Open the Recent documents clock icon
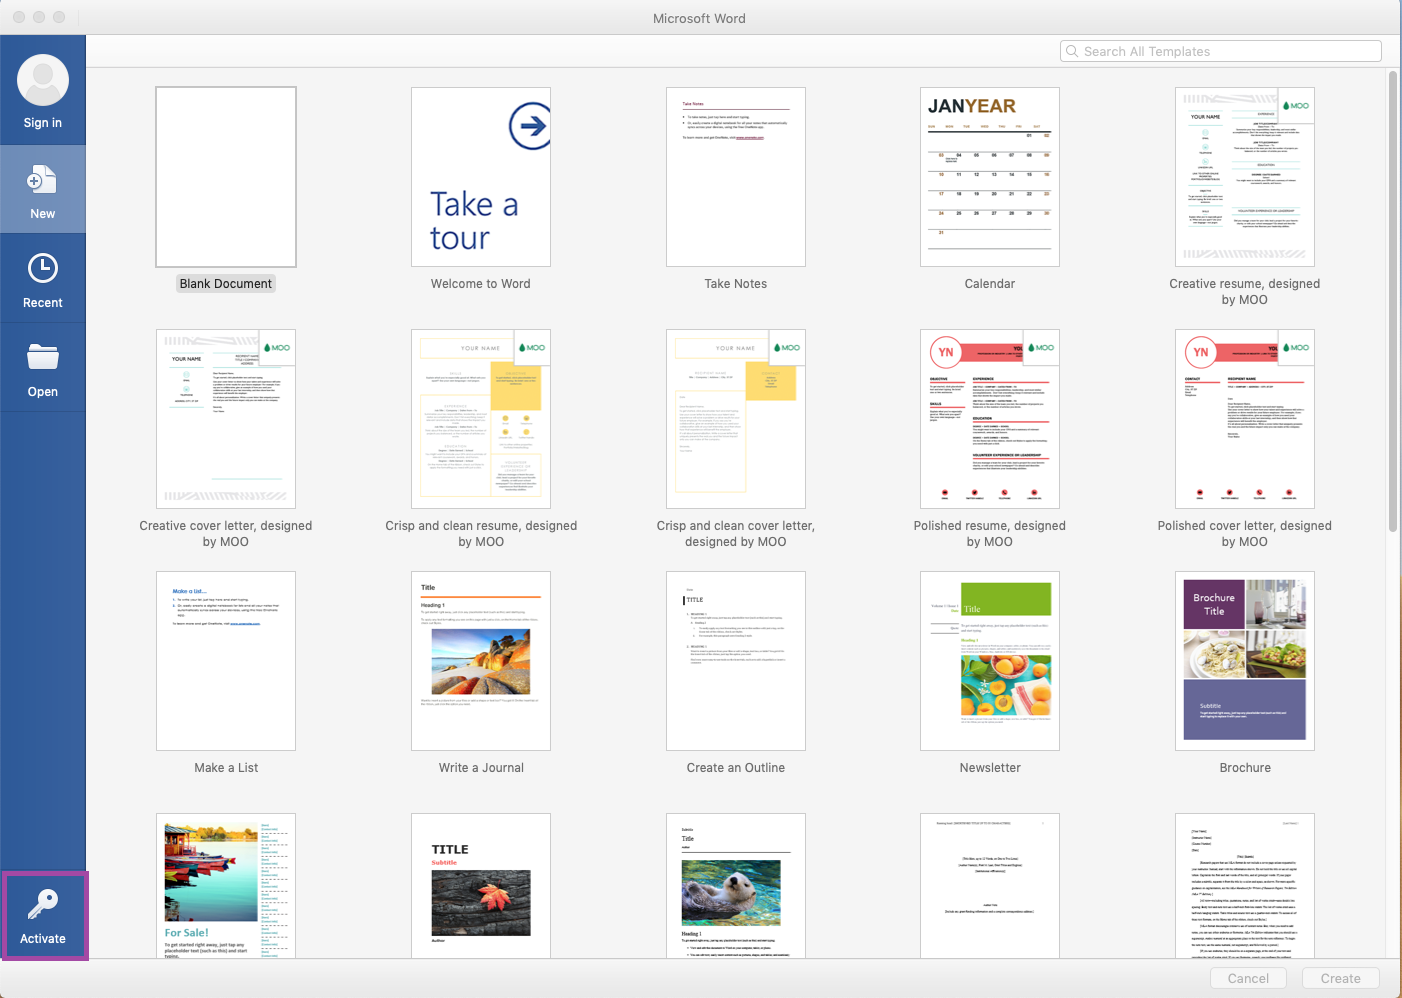 coord(43,268)
